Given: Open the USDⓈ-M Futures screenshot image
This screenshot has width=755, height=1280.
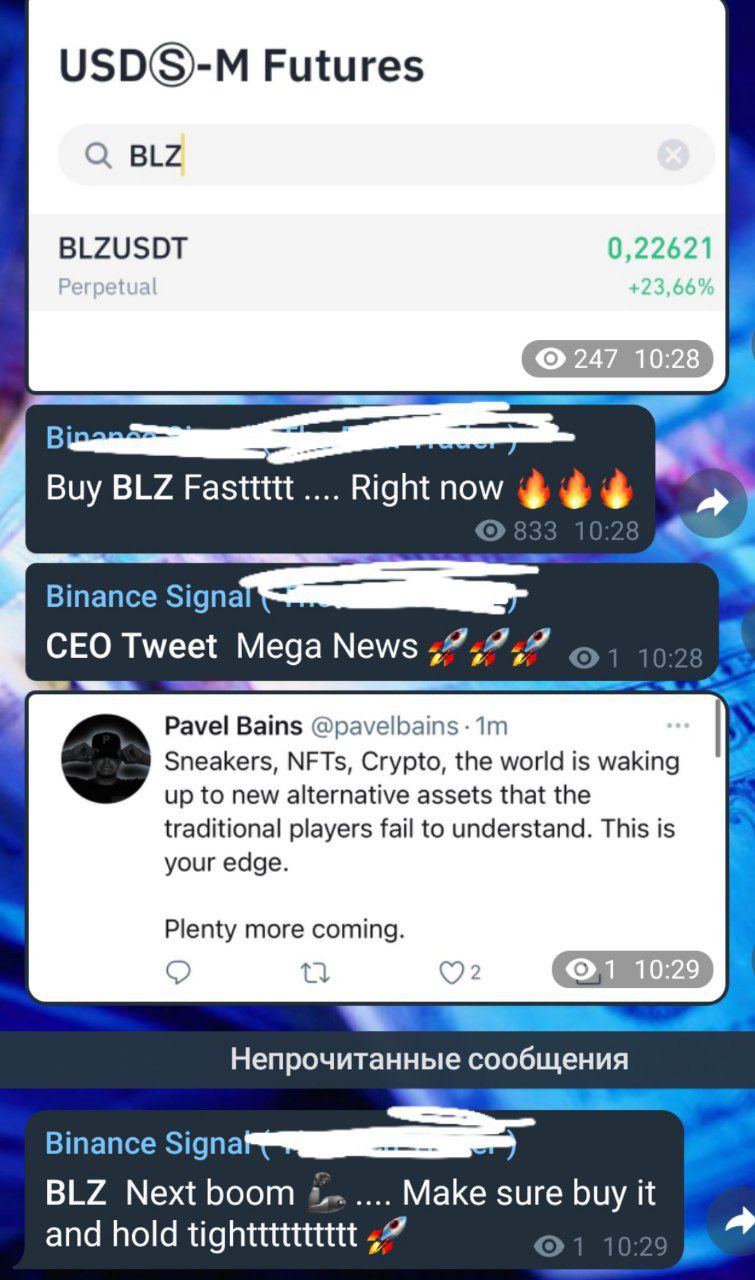Looking at the screenshot, I should [x=377, y=195].
